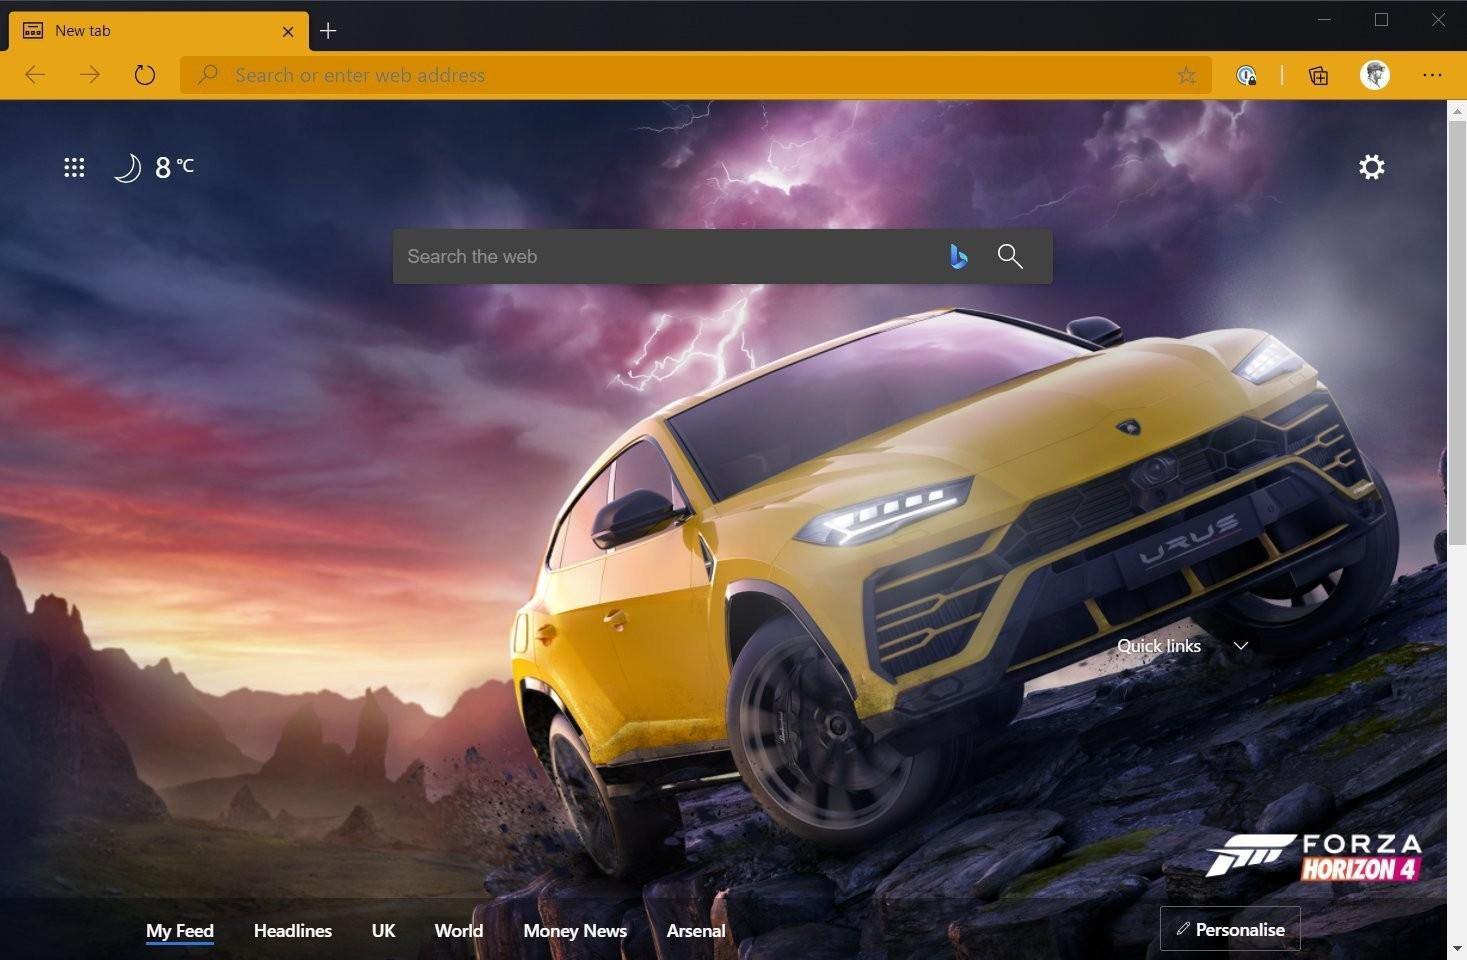1467x960 pixels.
Task: Click the Bing logo in search box
Action: click(x=958, y=257)
